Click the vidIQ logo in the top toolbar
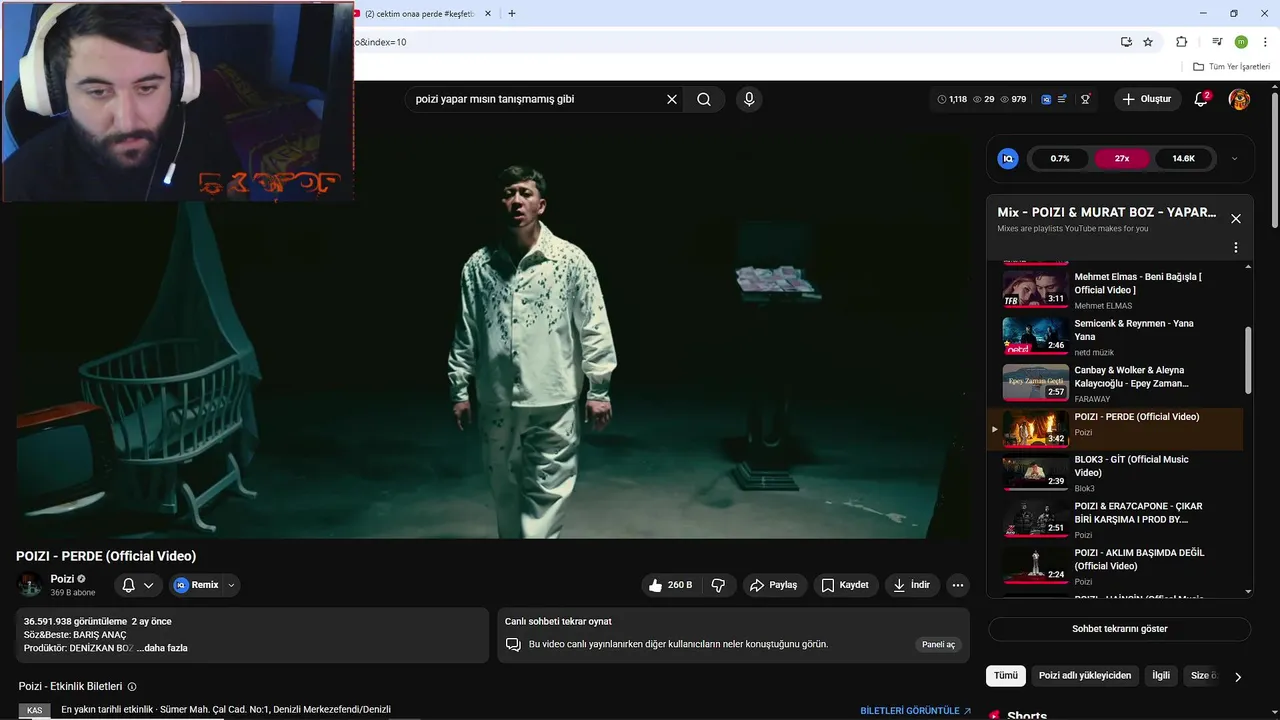The height and width of the screenshot is (720, 1280). [1046, 99]
